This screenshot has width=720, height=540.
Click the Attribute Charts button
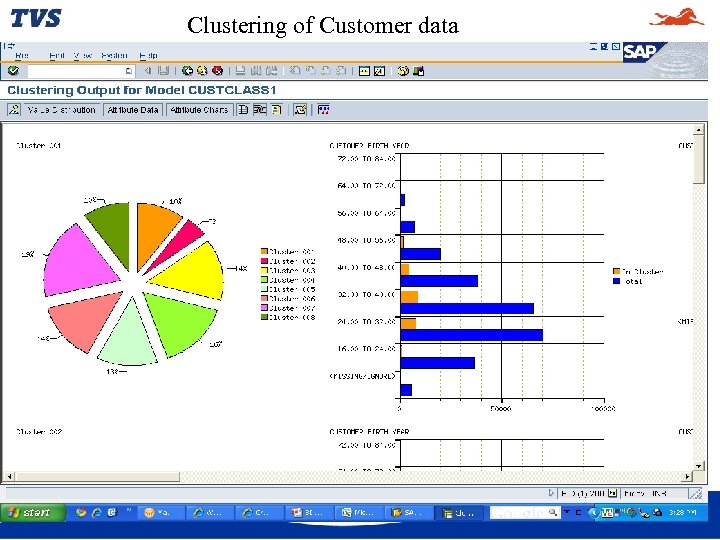(x=199, y=110)
